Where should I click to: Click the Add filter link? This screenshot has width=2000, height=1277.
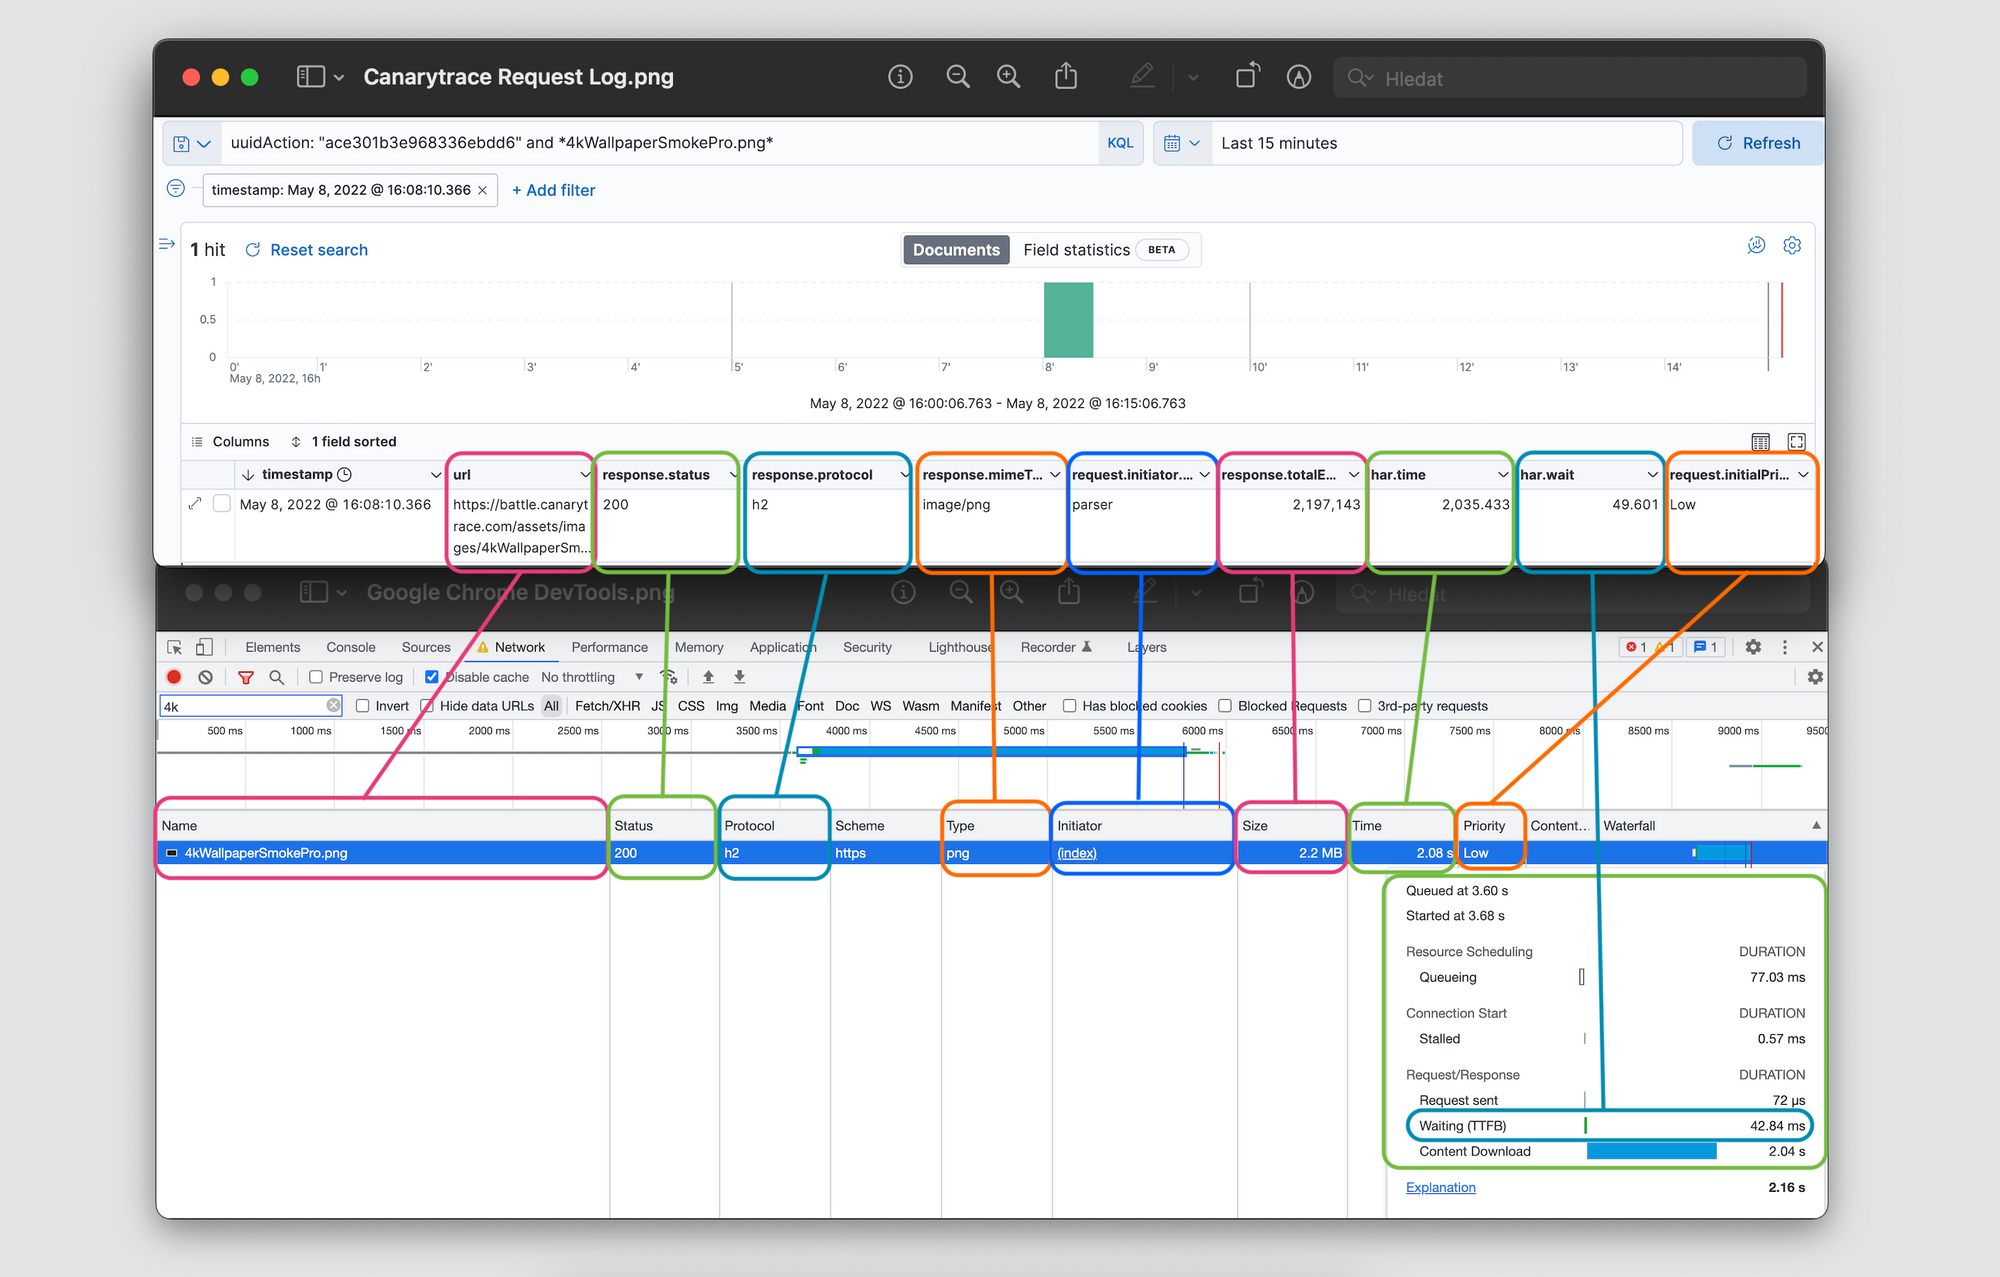553,190
